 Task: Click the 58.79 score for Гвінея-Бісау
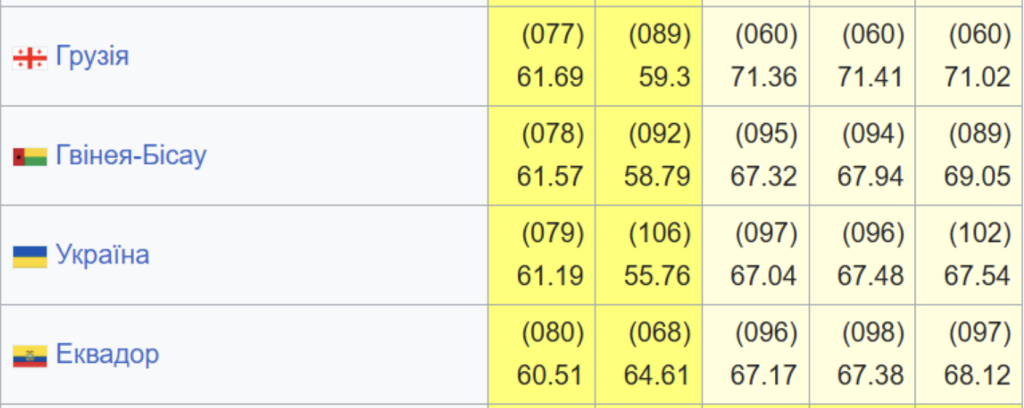click(658, 177)
